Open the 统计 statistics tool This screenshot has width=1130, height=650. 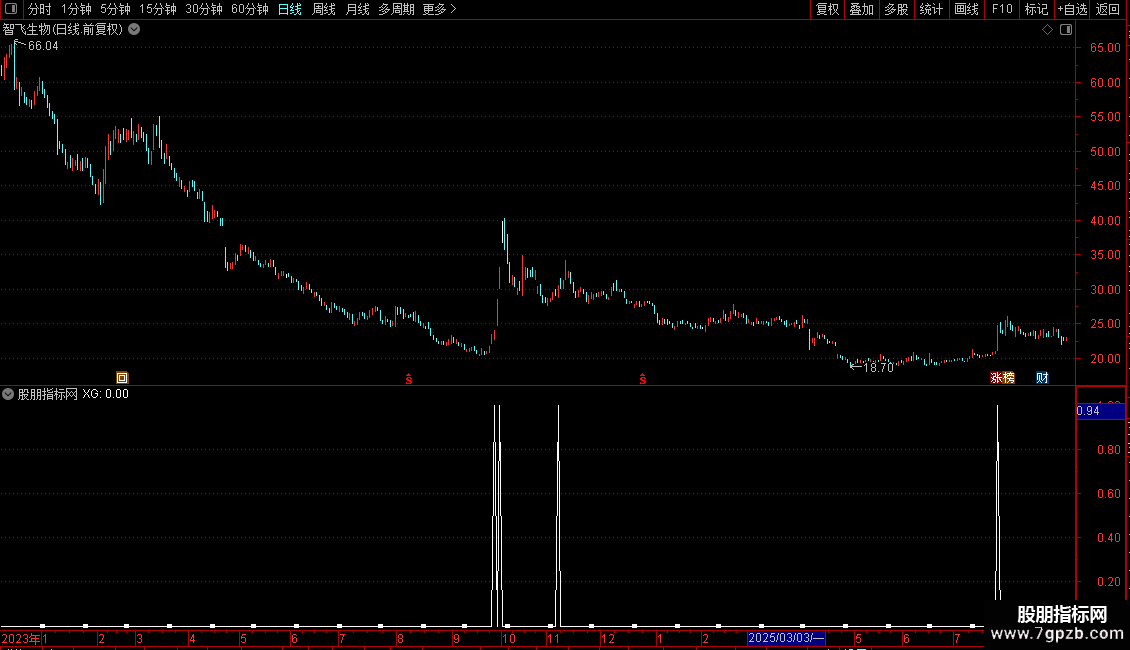(x=931, y=9)
